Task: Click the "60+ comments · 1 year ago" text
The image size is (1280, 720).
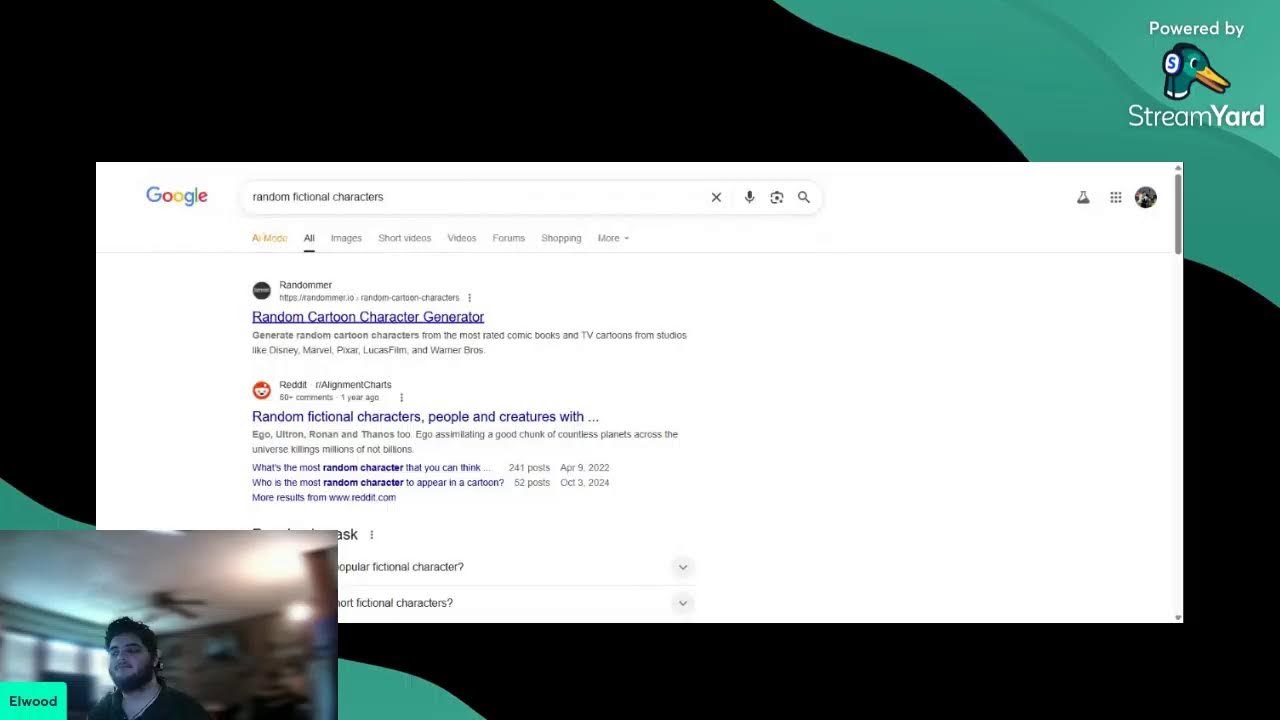Action: (x=329, y=398)
